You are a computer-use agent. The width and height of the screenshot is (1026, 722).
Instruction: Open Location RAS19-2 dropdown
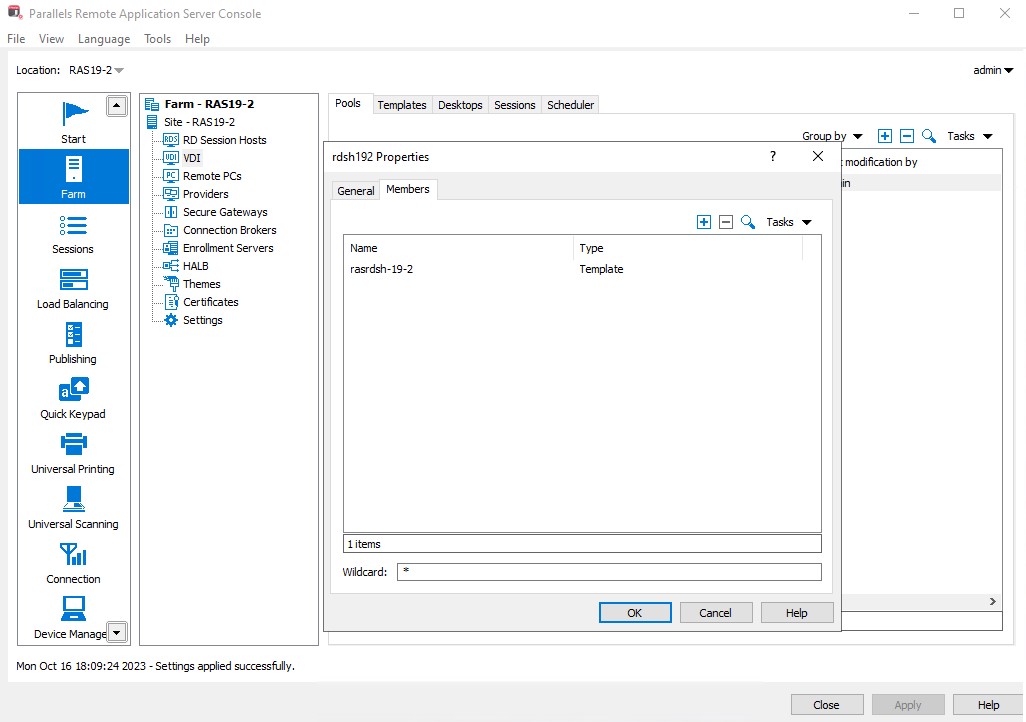click(96, 70)
